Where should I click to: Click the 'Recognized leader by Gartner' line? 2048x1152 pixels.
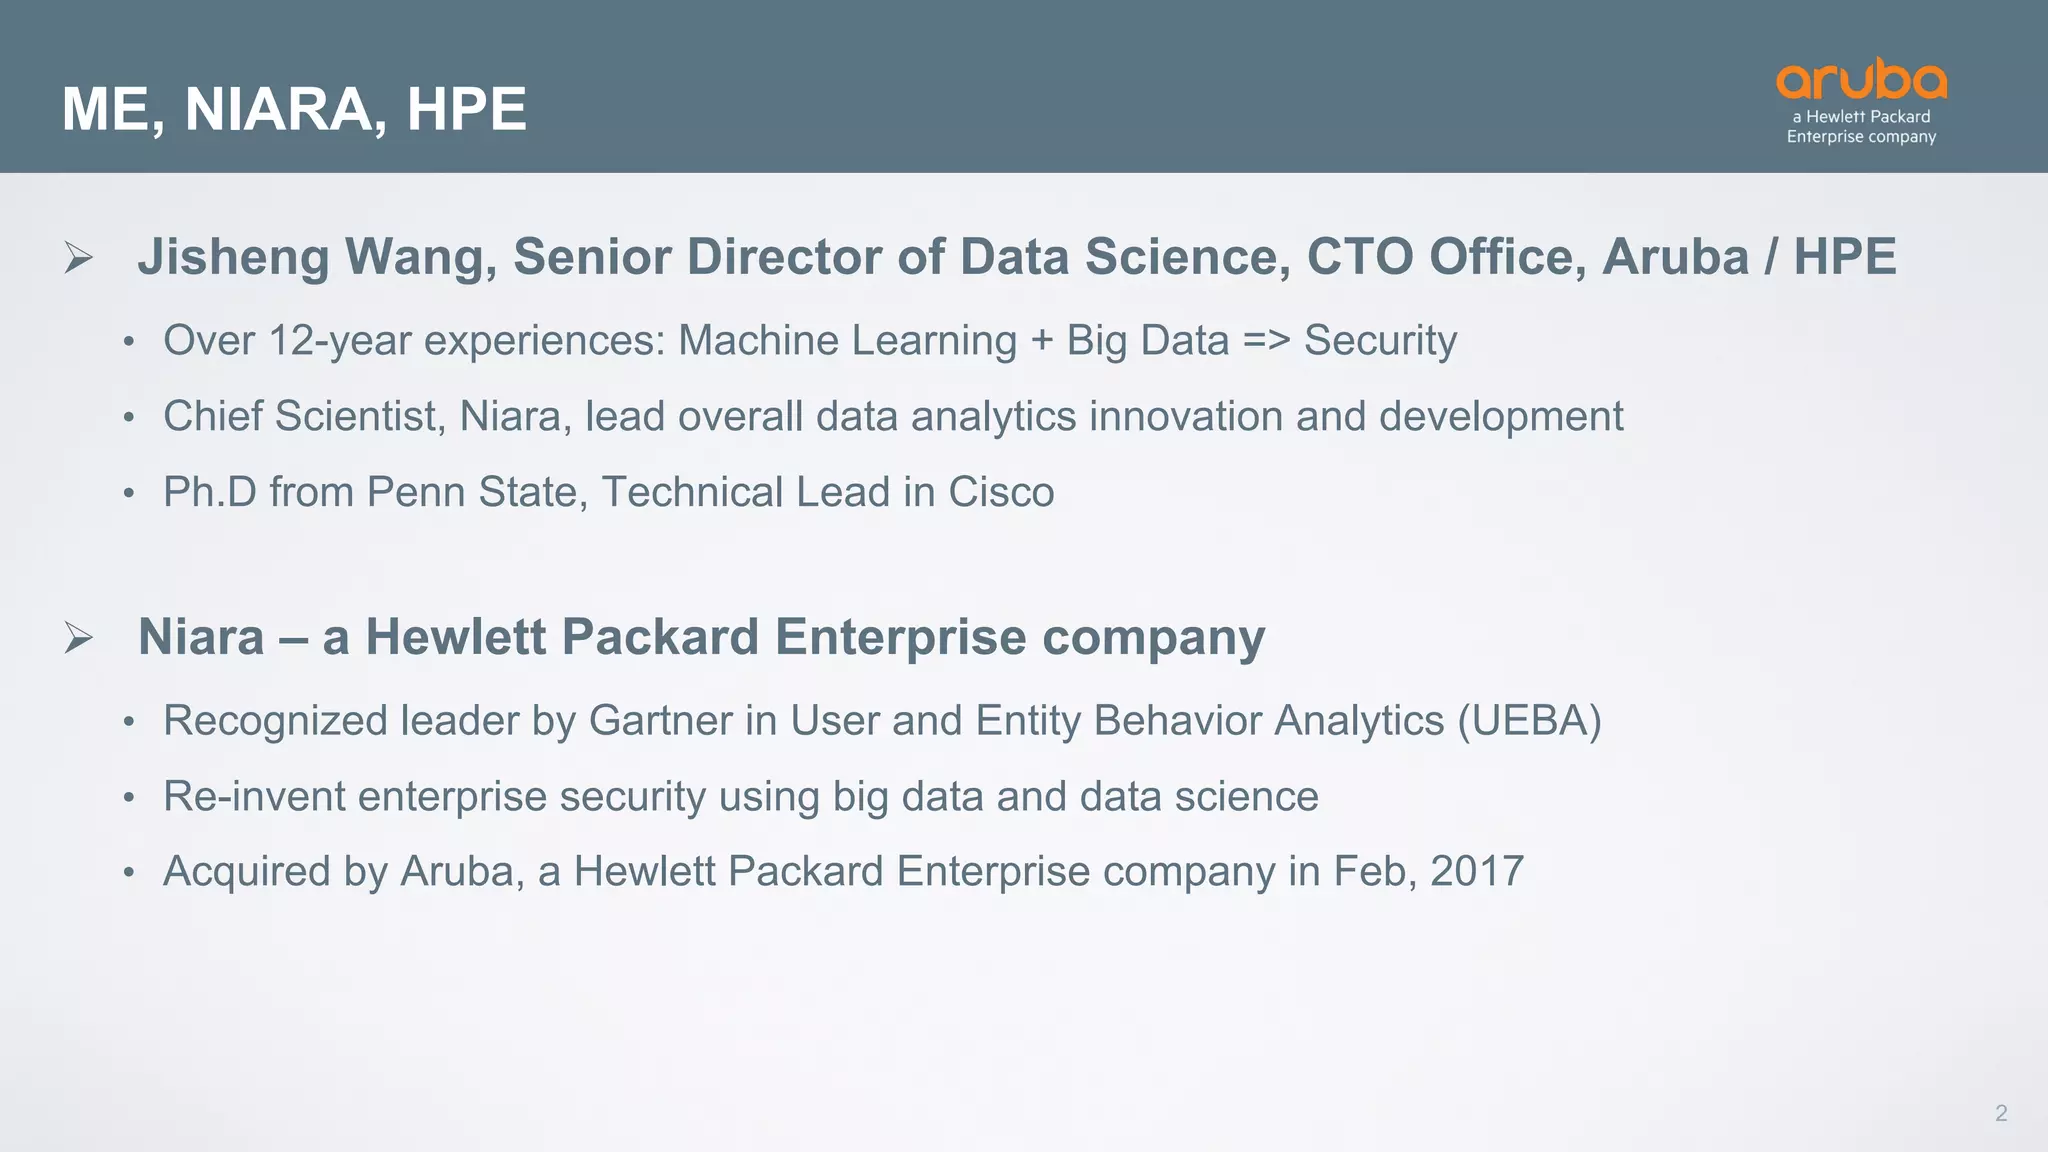(x=882, y=721)
